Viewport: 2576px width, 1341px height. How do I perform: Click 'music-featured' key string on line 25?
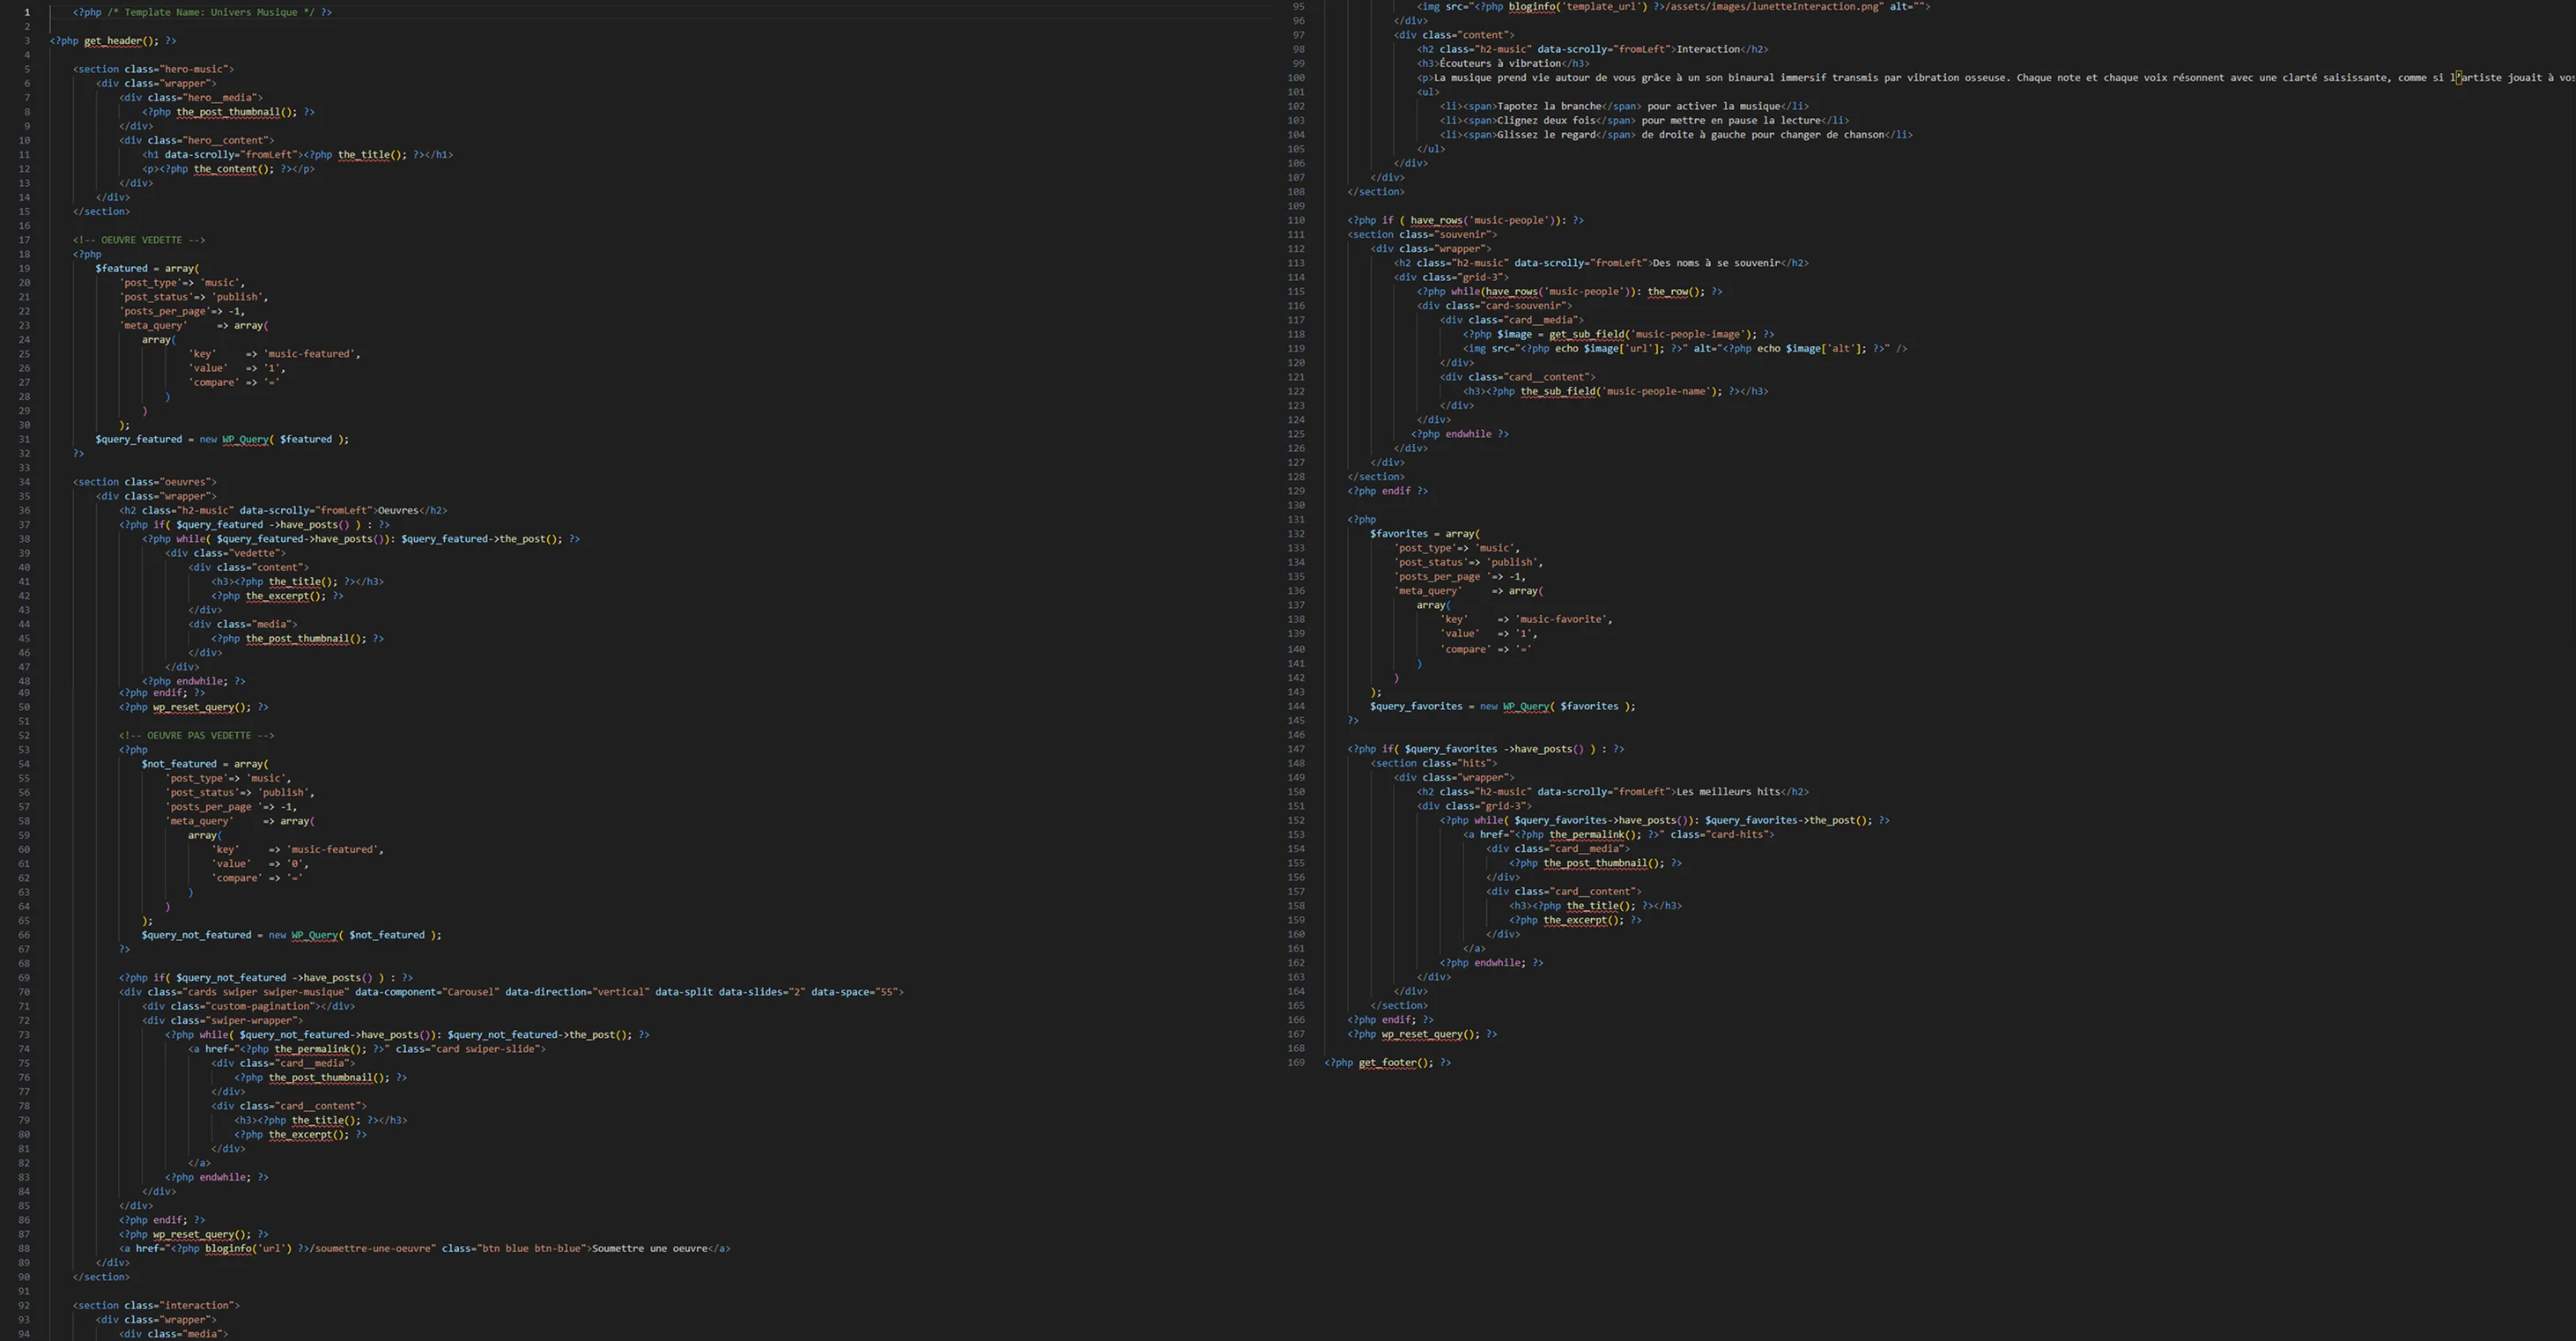coord(310,354)
